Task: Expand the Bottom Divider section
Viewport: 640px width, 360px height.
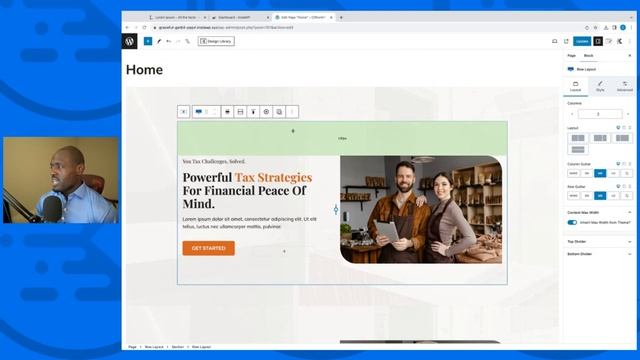Action: [599, 254]
